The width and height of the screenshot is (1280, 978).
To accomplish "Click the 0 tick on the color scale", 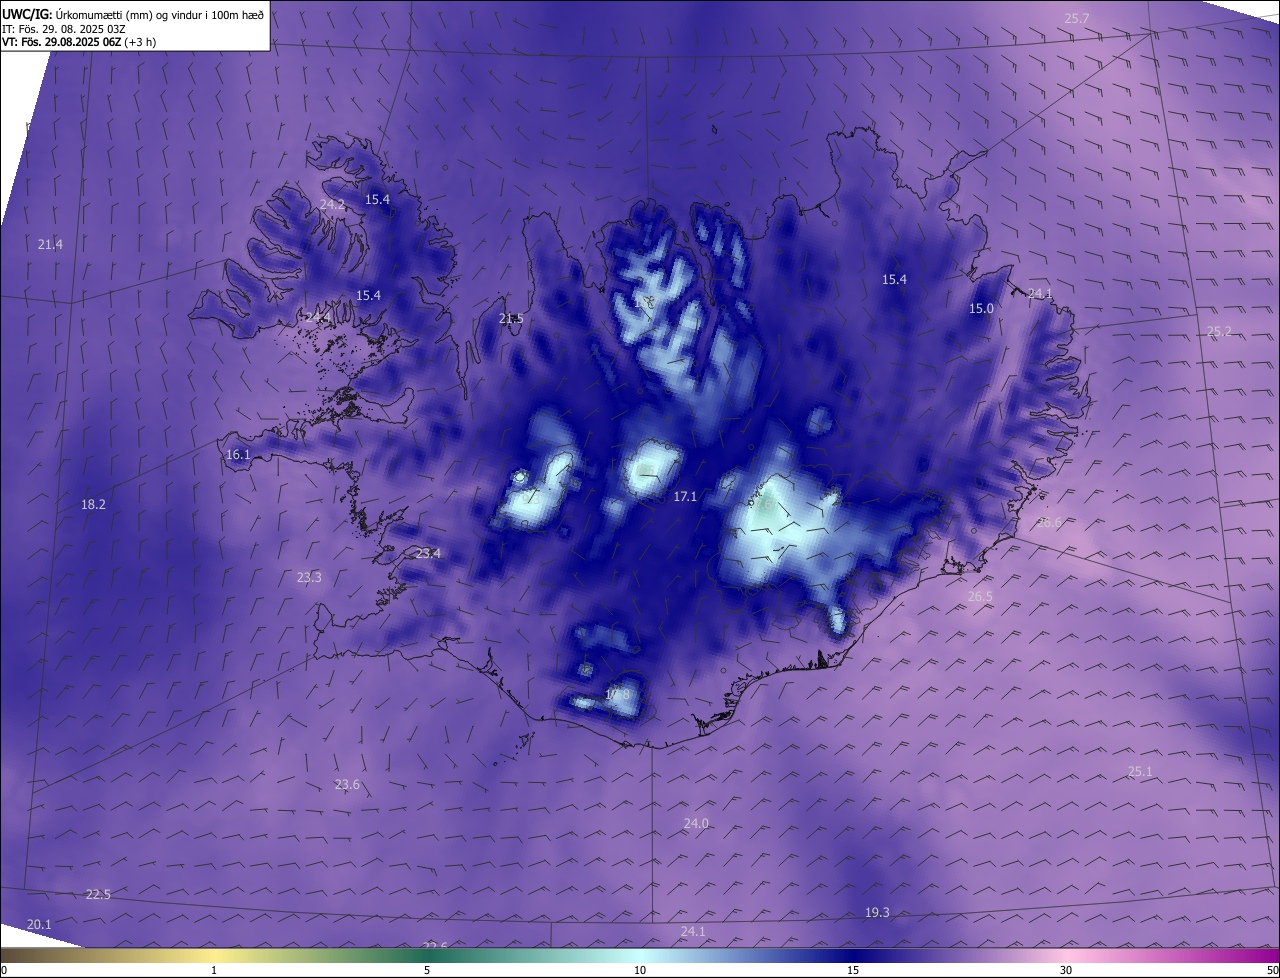I will coord(4,971).
